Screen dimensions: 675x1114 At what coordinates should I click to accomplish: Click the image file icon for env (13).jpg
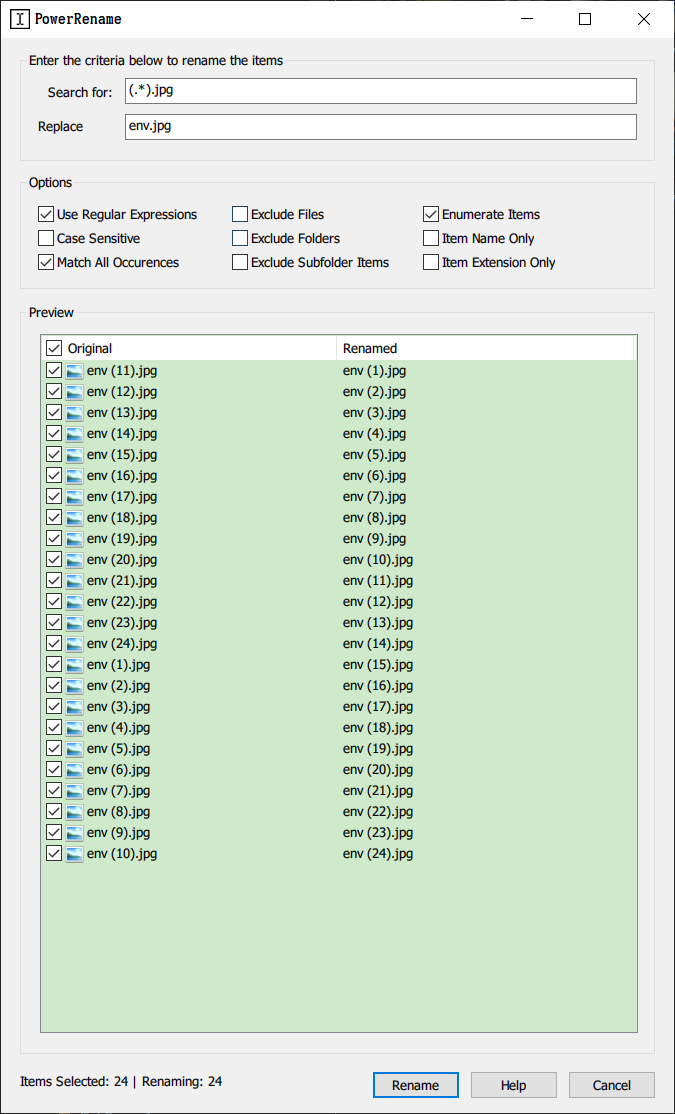74,413
